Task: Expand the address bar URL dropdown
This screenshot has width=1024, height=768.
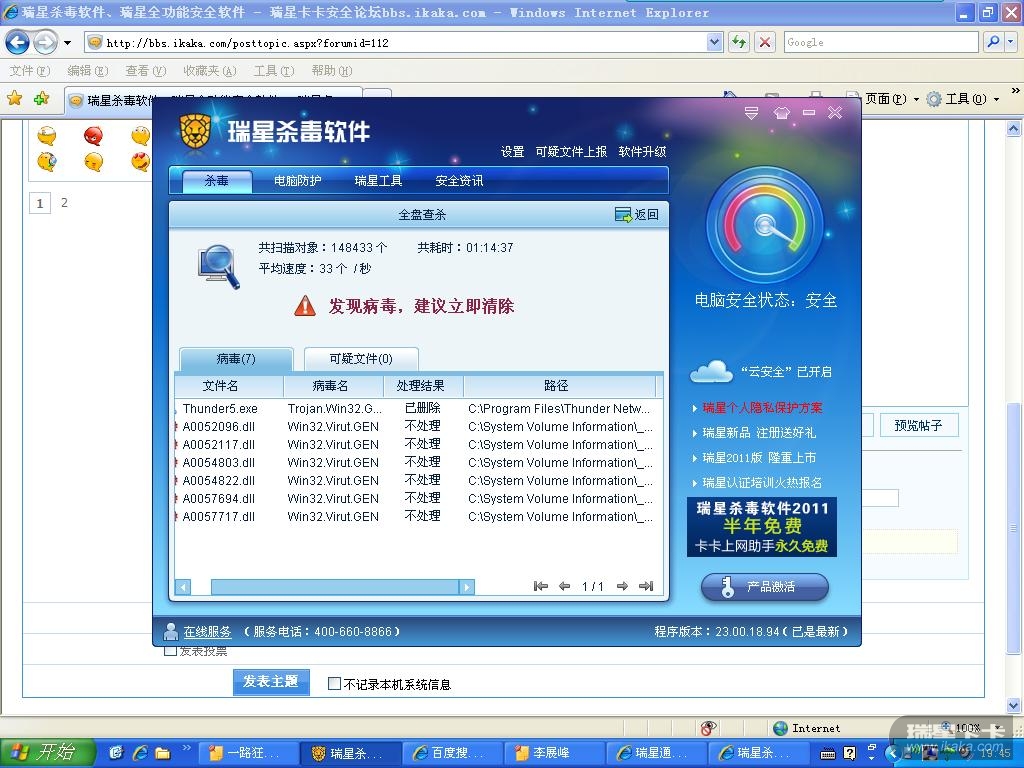Action: pyautogui.click(x=714, y=42)
